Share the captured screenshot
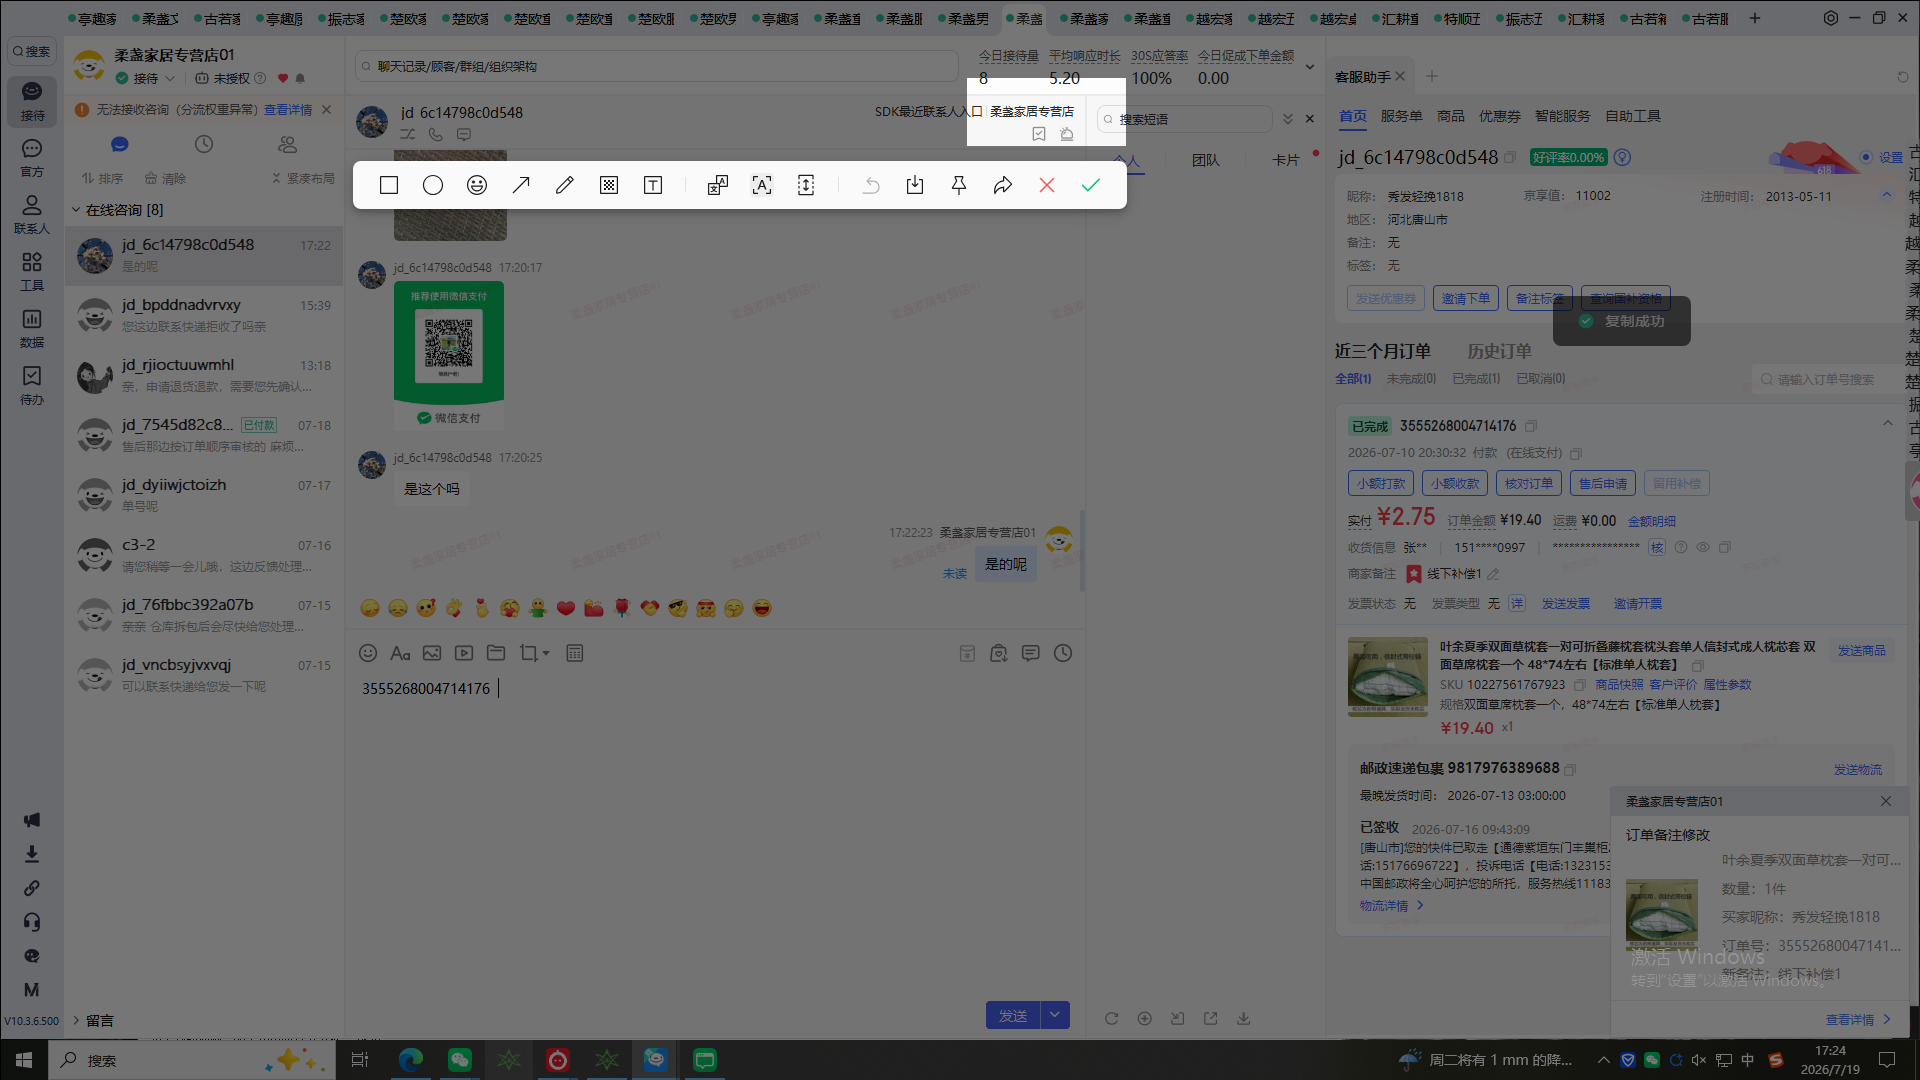This screenshot has height=1080, width=1920. [x=1003, y=185]
